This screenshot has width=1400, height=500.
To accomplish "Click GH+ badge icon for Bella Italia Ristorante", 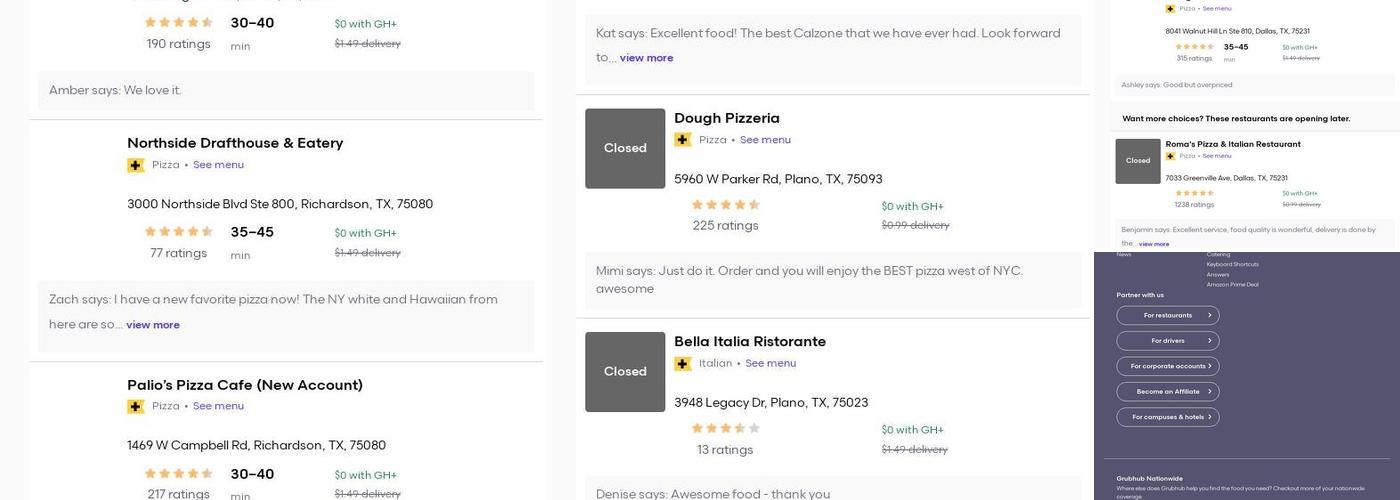I will coord(683,364).
